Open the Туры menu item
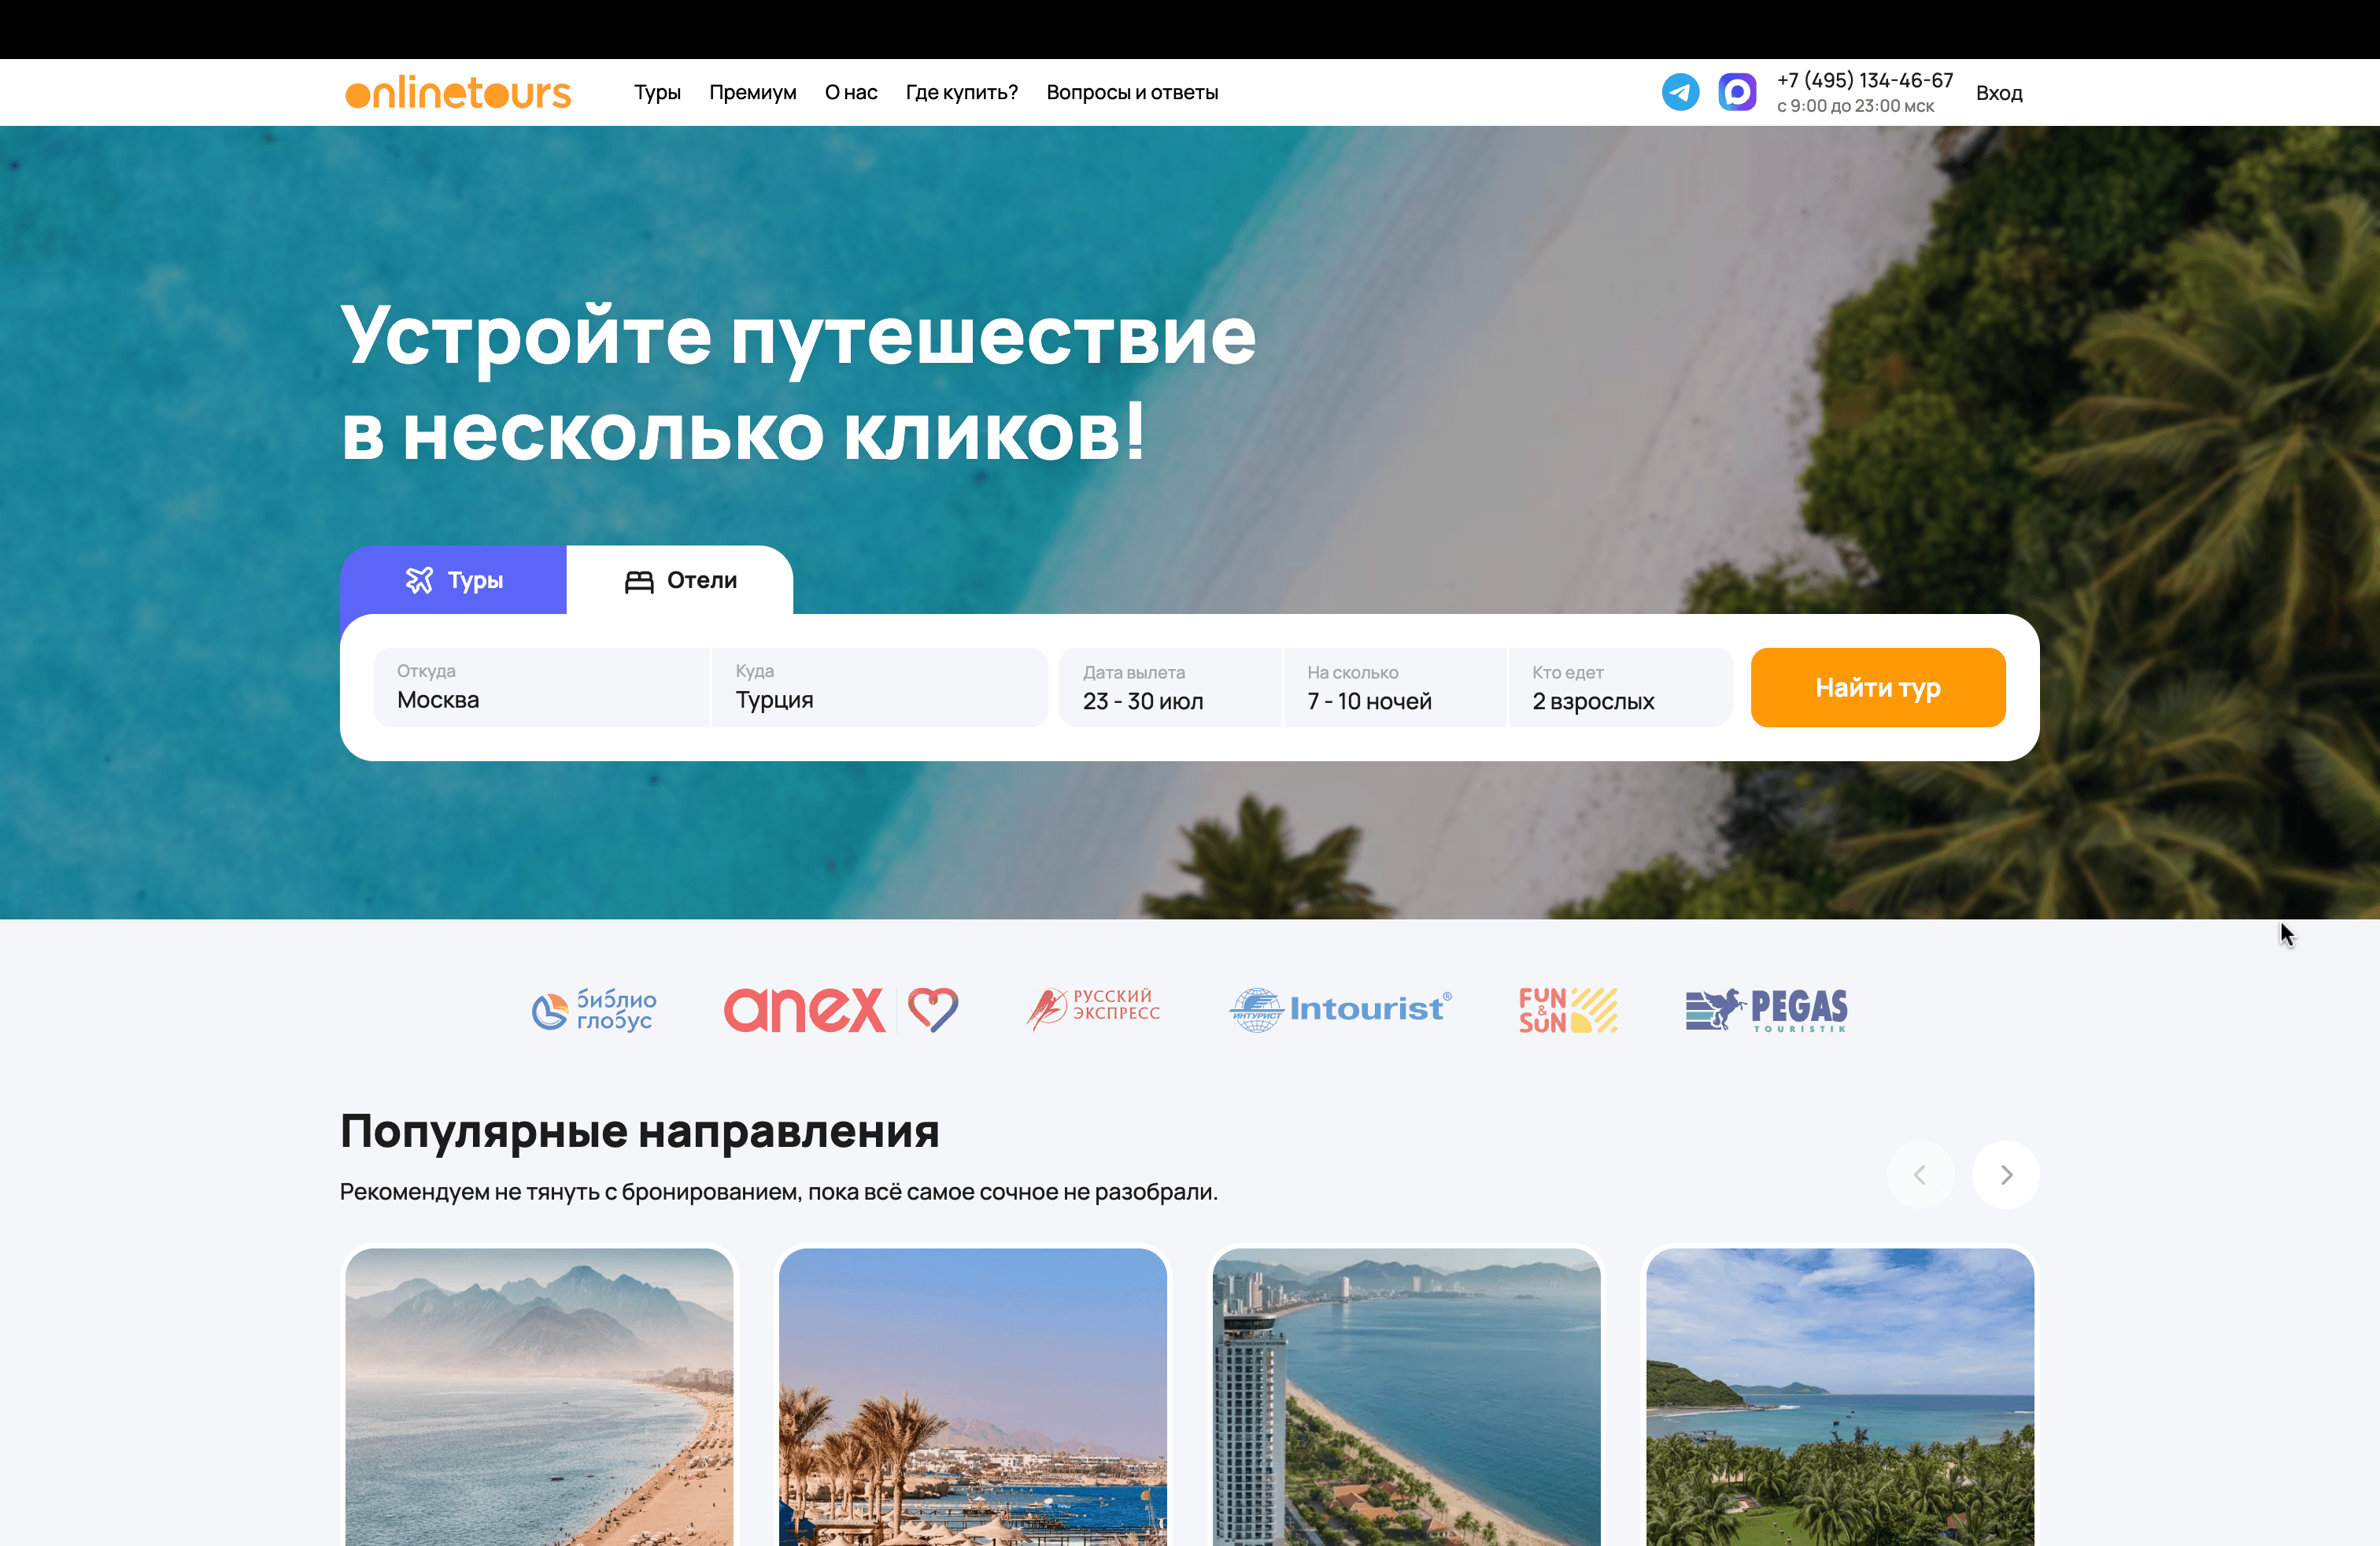This screenshot has width=2380, height=1546. (x=657, y=92)
